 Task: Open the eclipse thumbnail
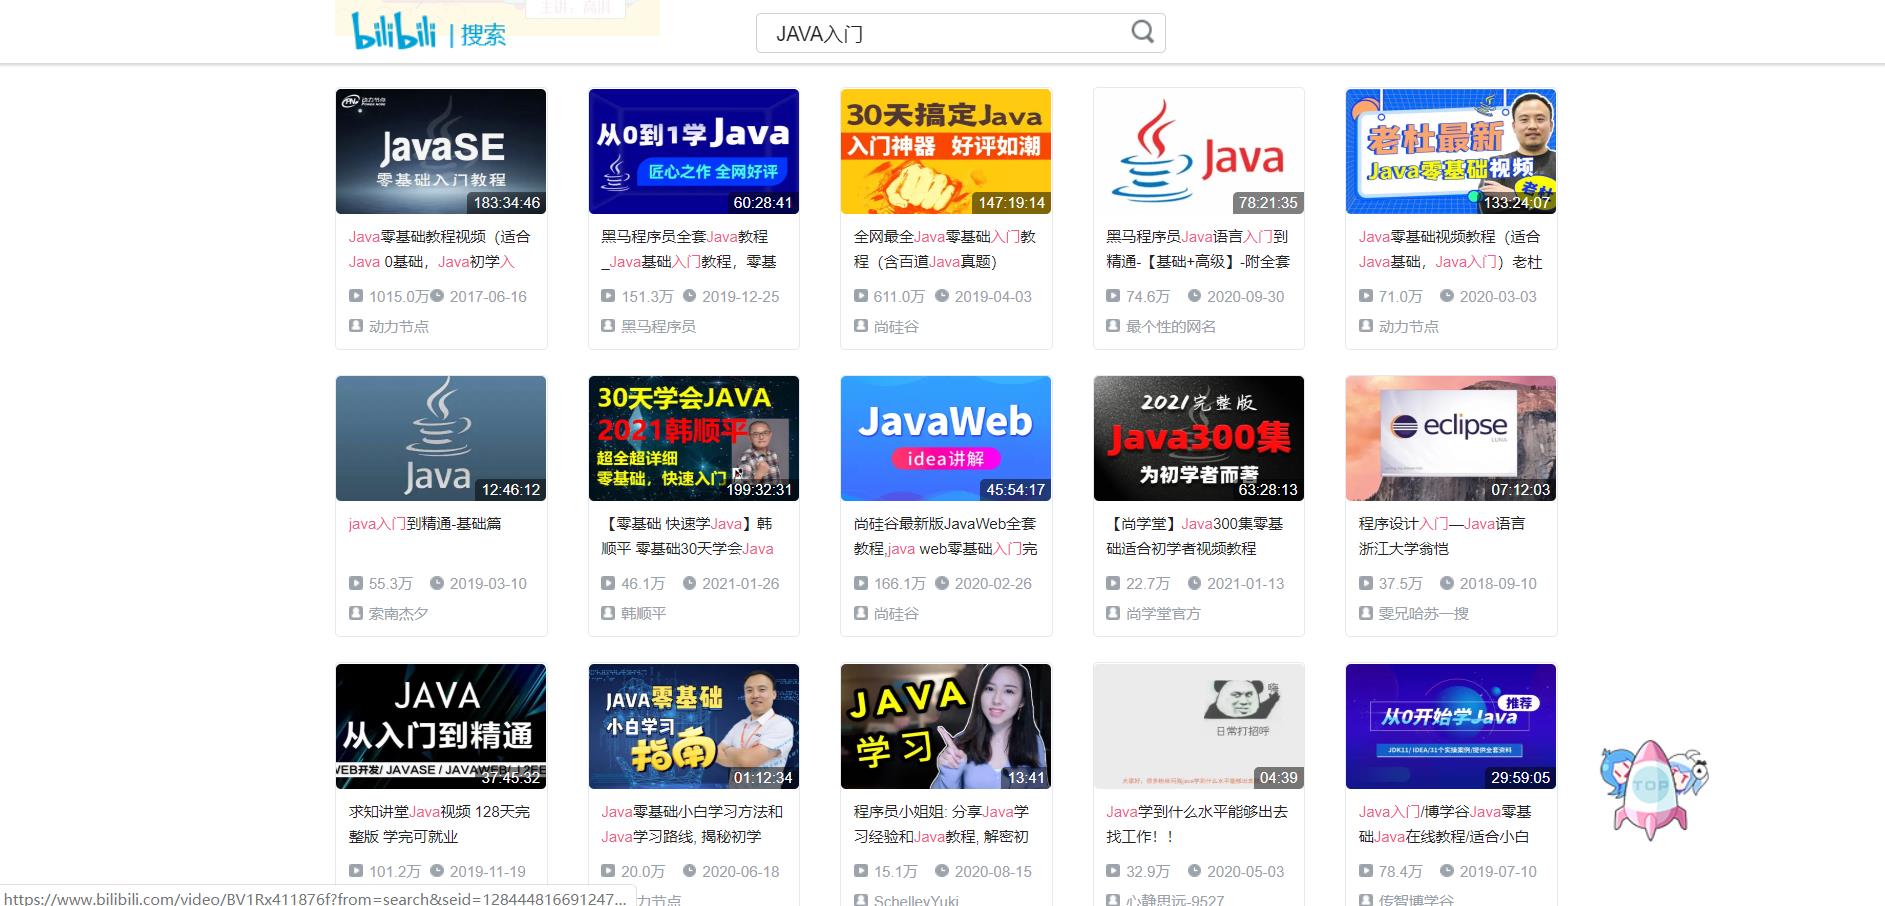pyautogui.click(x=1451, y=438)
